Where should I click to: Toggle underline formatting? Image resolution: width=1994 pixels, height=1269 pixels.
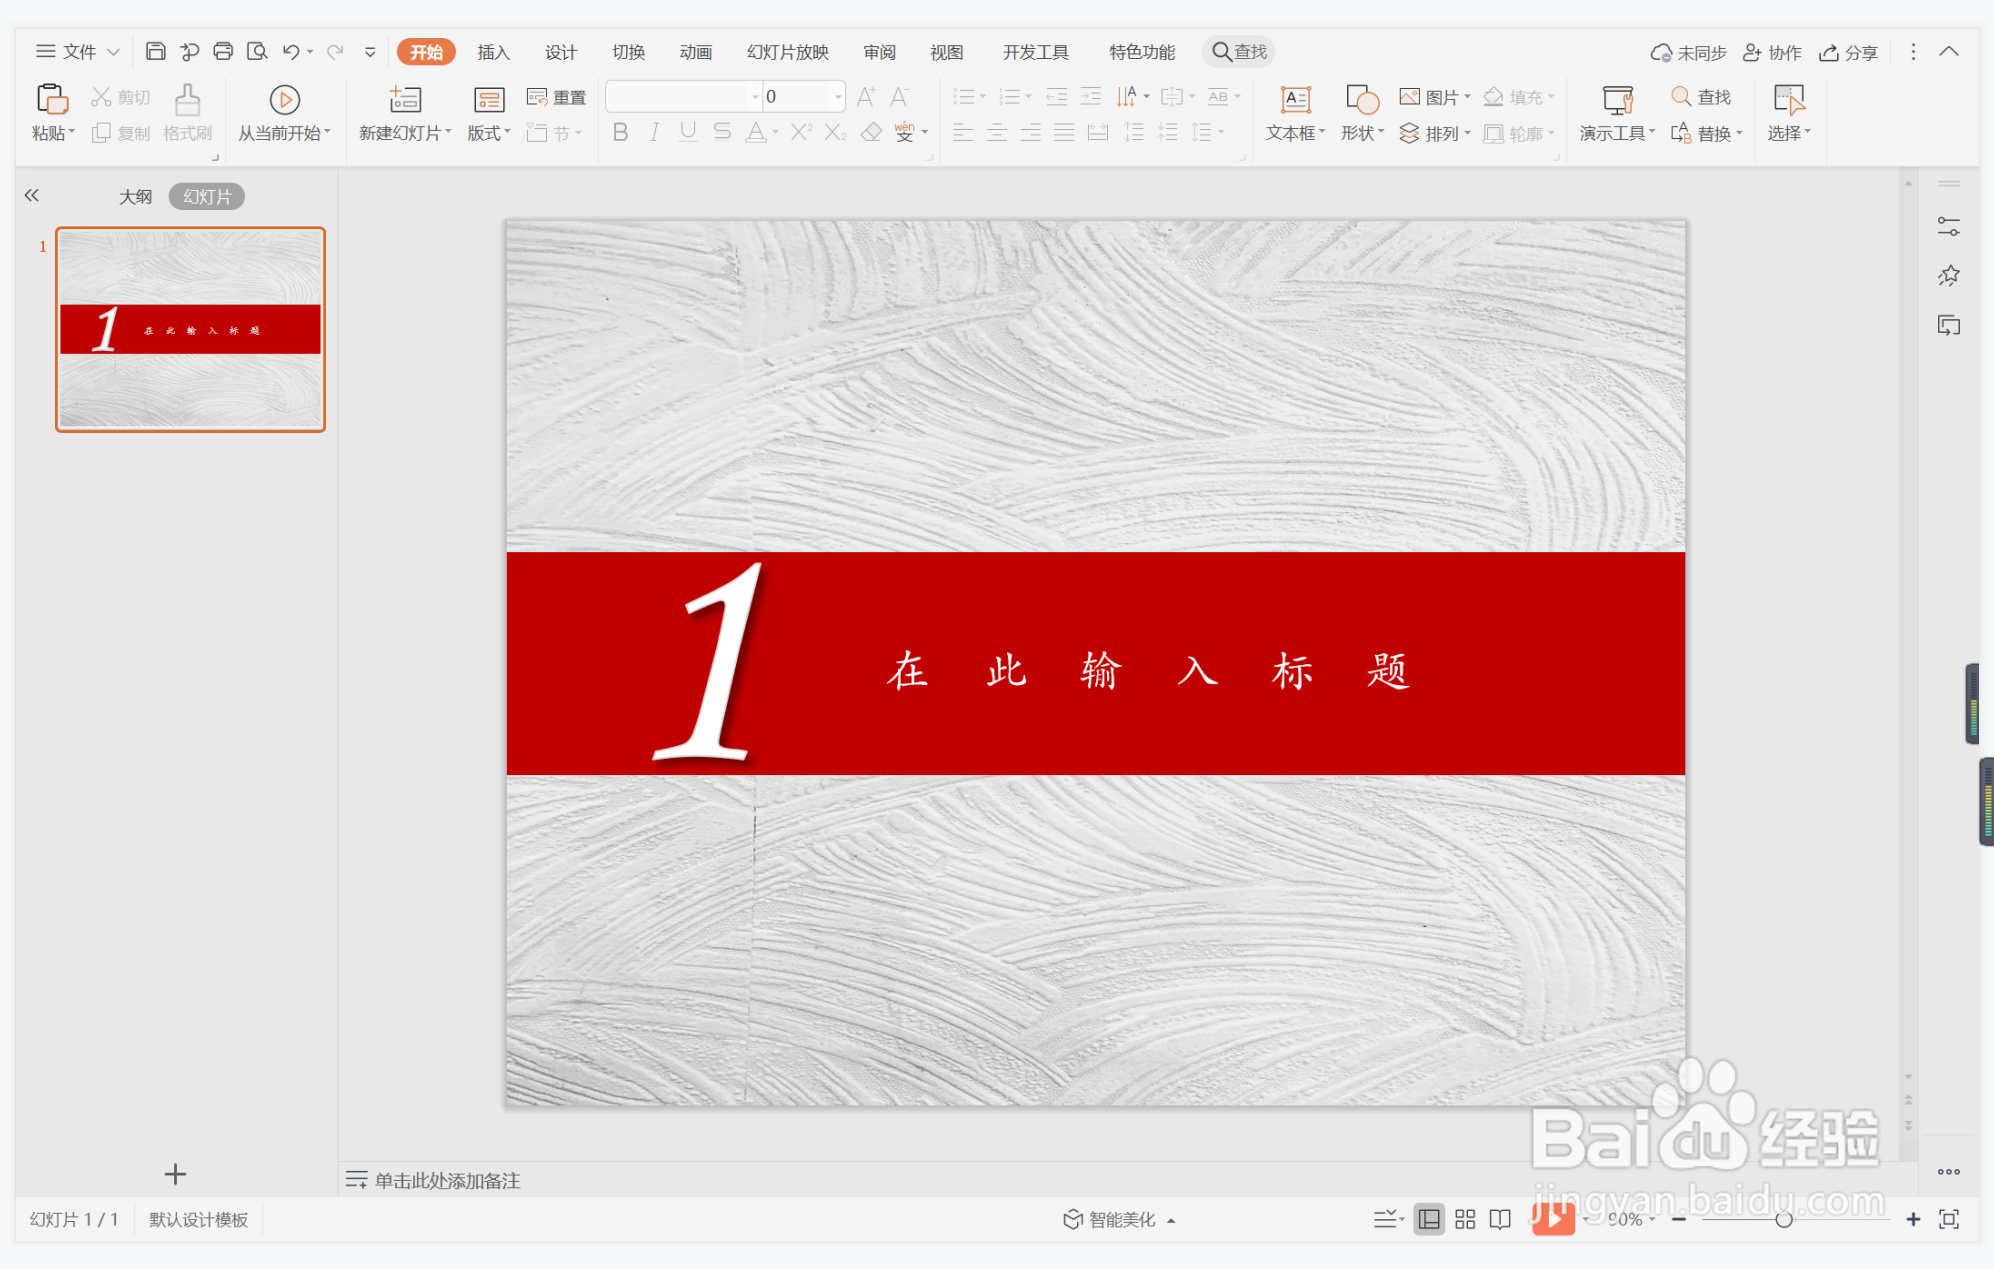click(x=687, y=131)
